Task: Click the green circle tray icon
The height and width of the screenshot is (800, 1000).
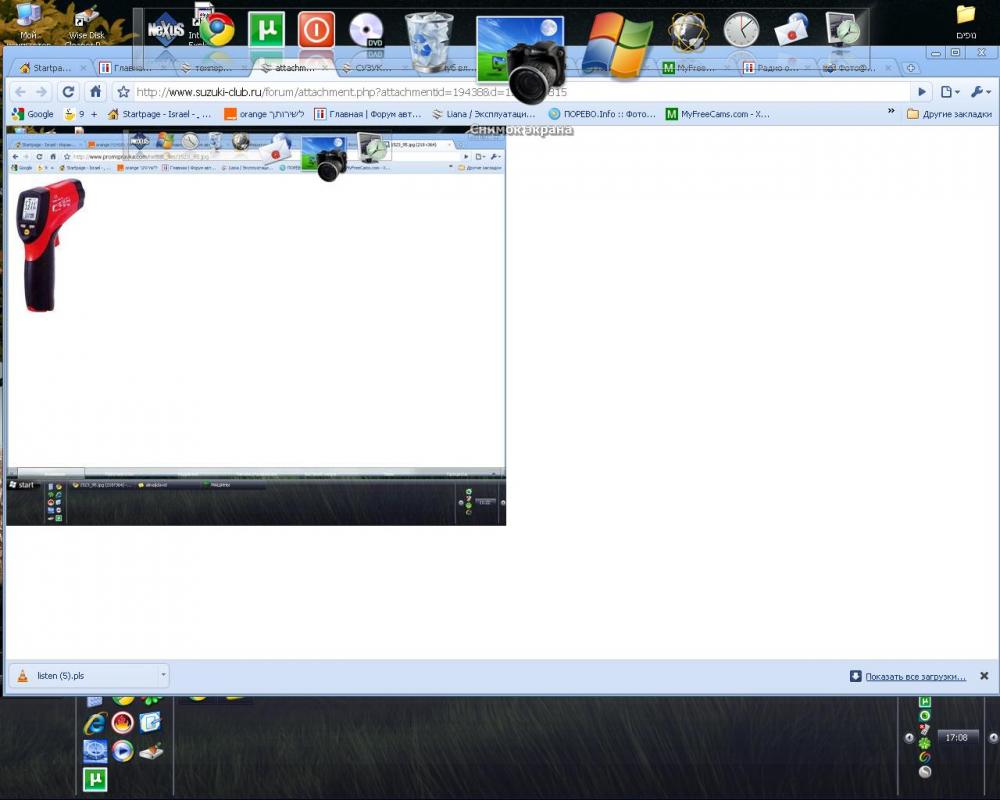Action: click(925, 715)
